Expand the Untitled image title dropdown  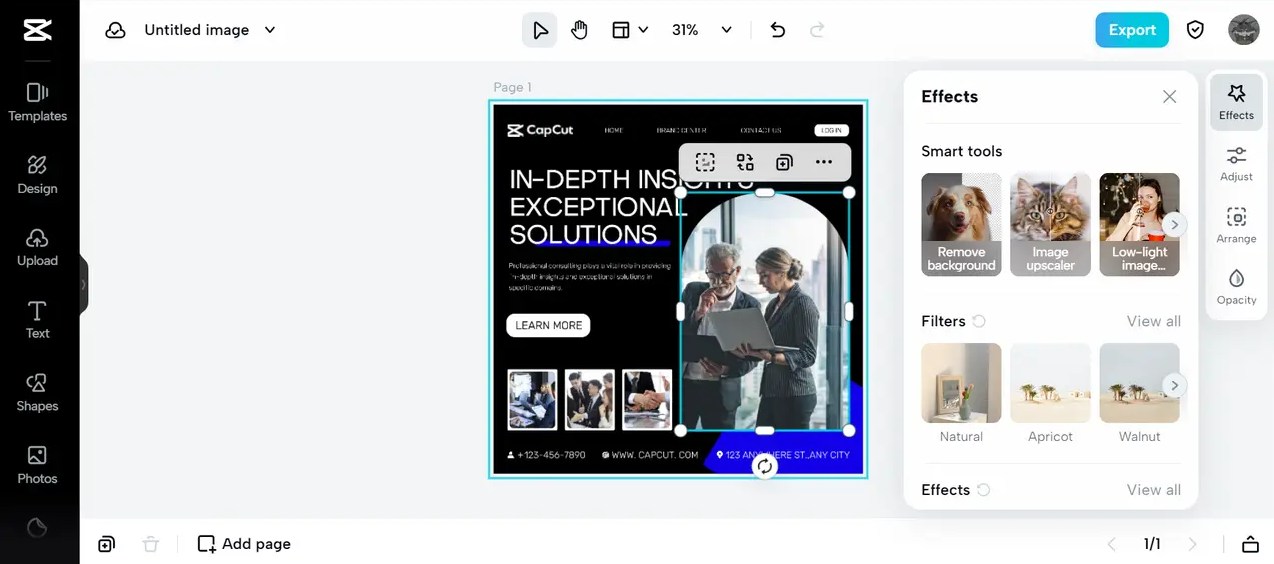pyautogui.click(x=270, y=30)
